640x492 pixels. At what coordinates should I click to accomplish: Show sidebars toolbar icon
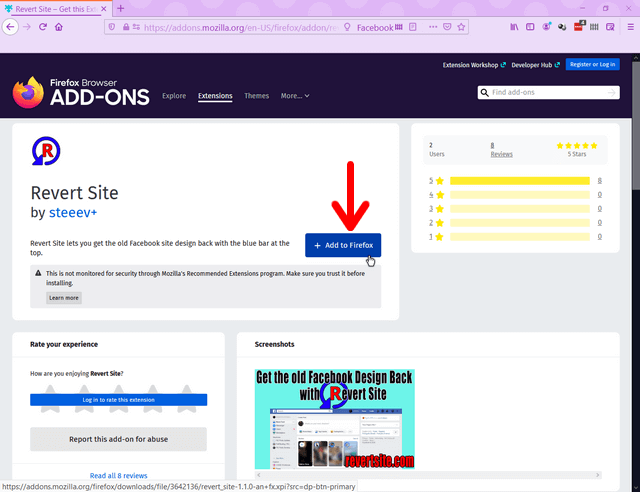click(530, 27)
